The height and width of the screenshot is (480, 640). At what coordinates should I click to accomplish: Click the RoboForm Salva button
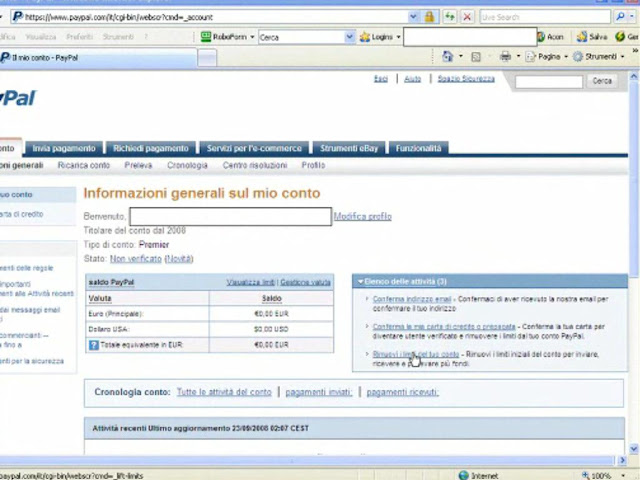[592, 37]
